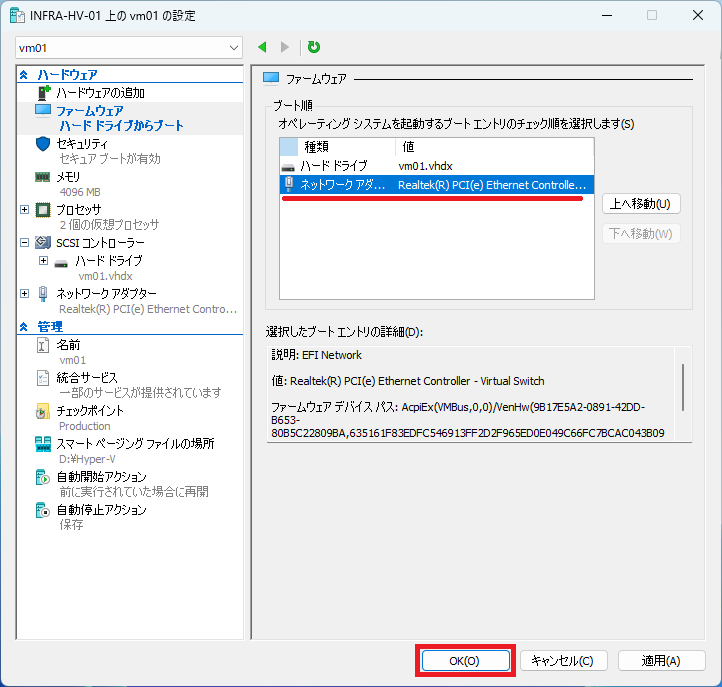The image size is (722, 687).
Task: Click the 値 column header
Action: pyautogui.click(x=495, y=147)
